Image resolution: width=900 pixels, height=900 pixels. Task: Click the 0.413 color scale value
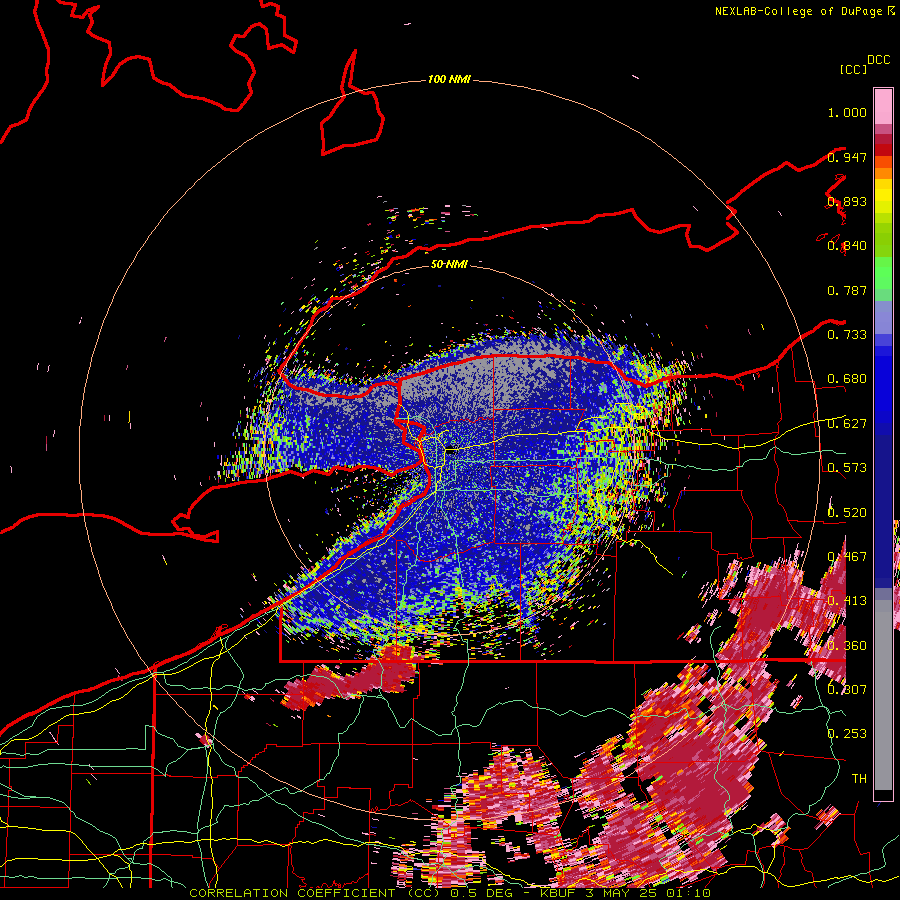(x=847, y=601)
